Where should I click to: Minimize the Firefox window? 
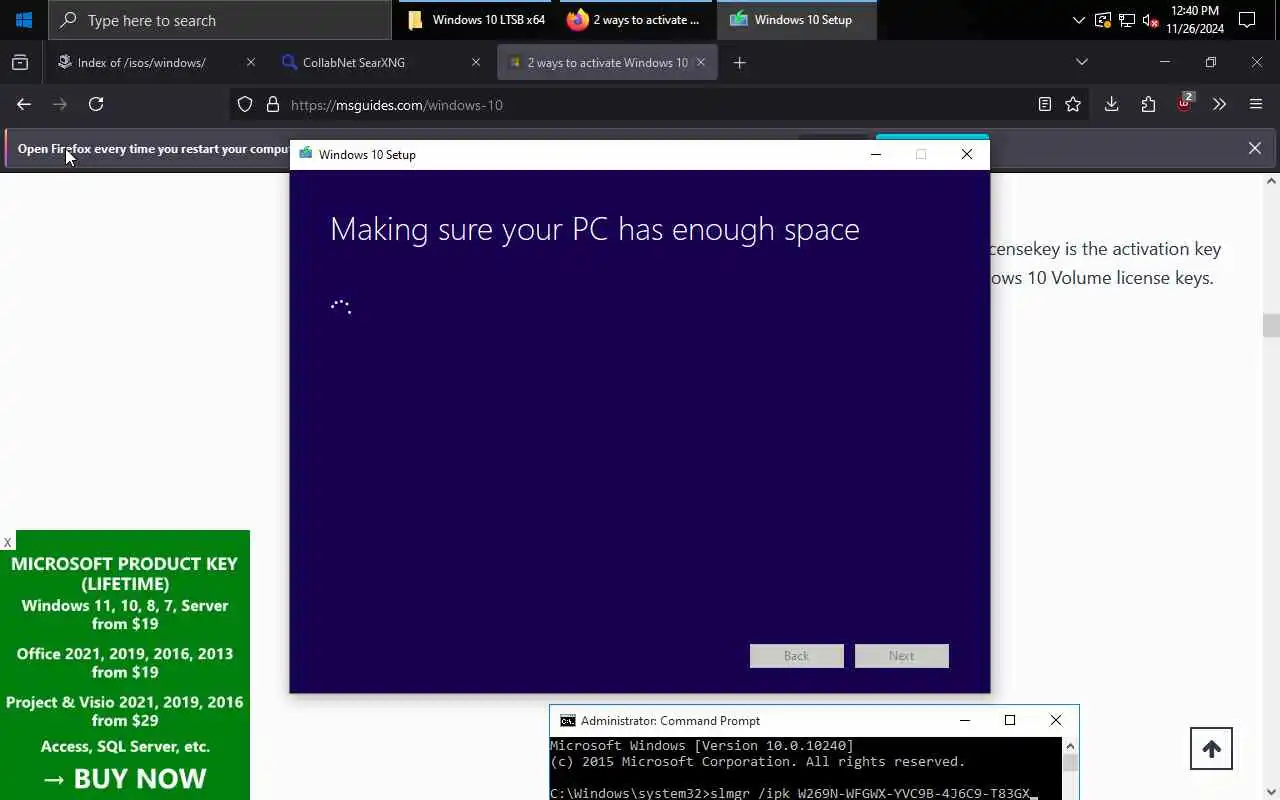(x=1164, y=62)
